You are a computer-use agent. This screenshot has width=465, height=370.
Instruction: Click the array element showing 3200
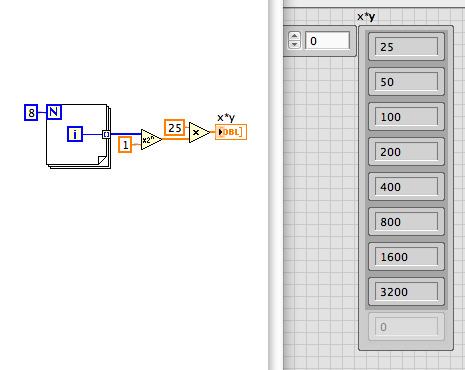pyautogui.click(x=406, y=292)
